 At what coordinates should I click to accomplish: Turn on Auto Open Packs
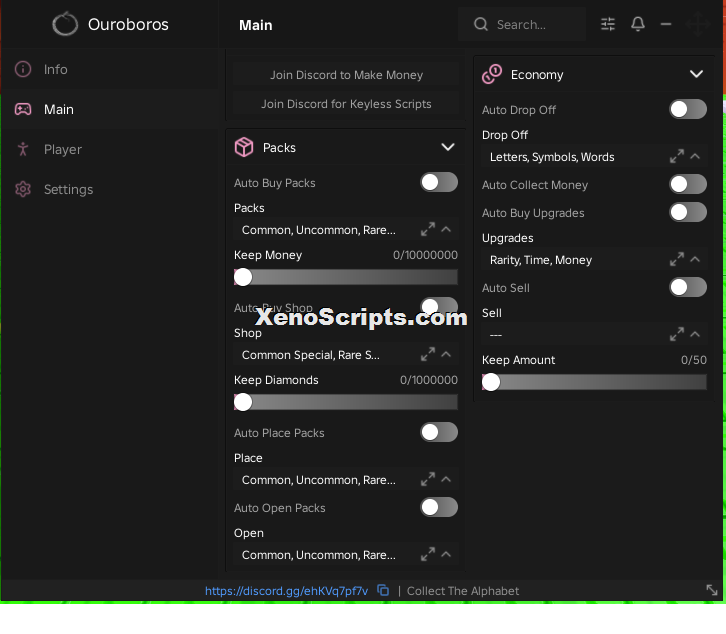click(x=439, y=508)
